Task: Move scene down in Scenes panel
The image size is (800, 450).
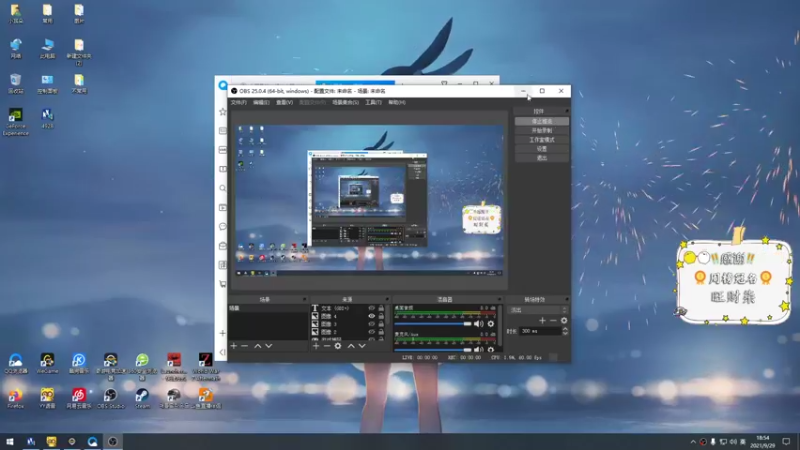Action: coord(268,346)
